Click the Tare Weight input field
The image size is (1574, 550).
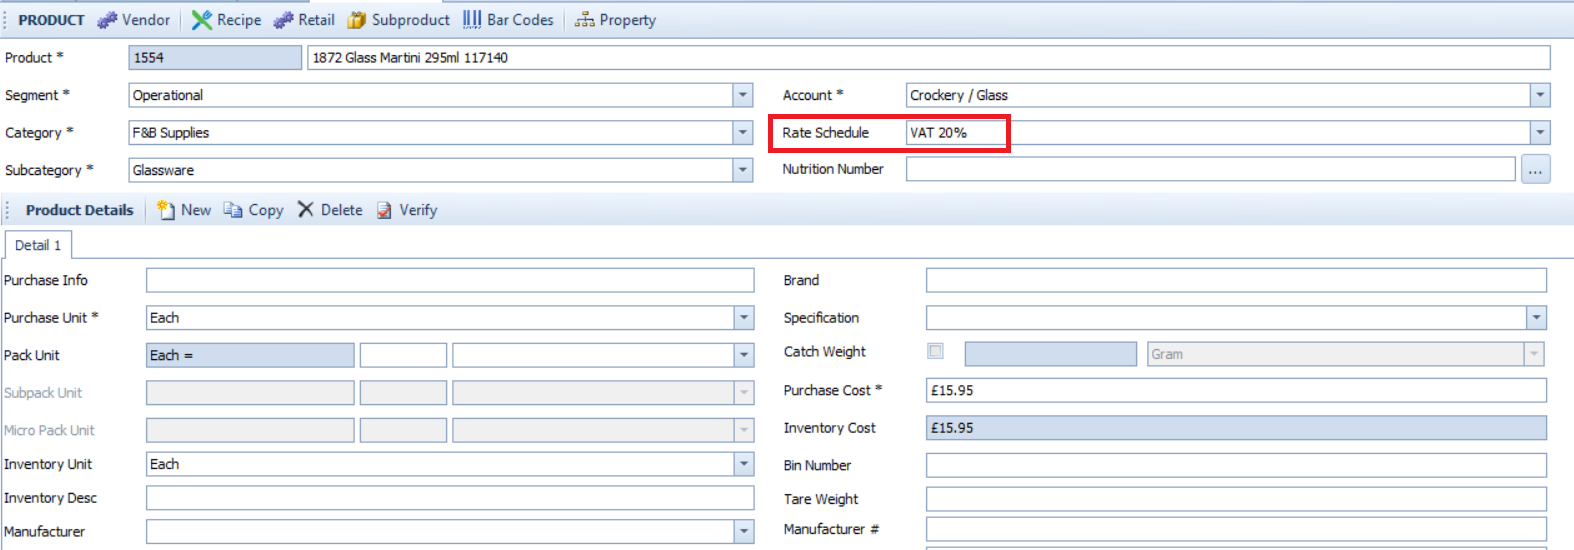[x=1236, y=499]
